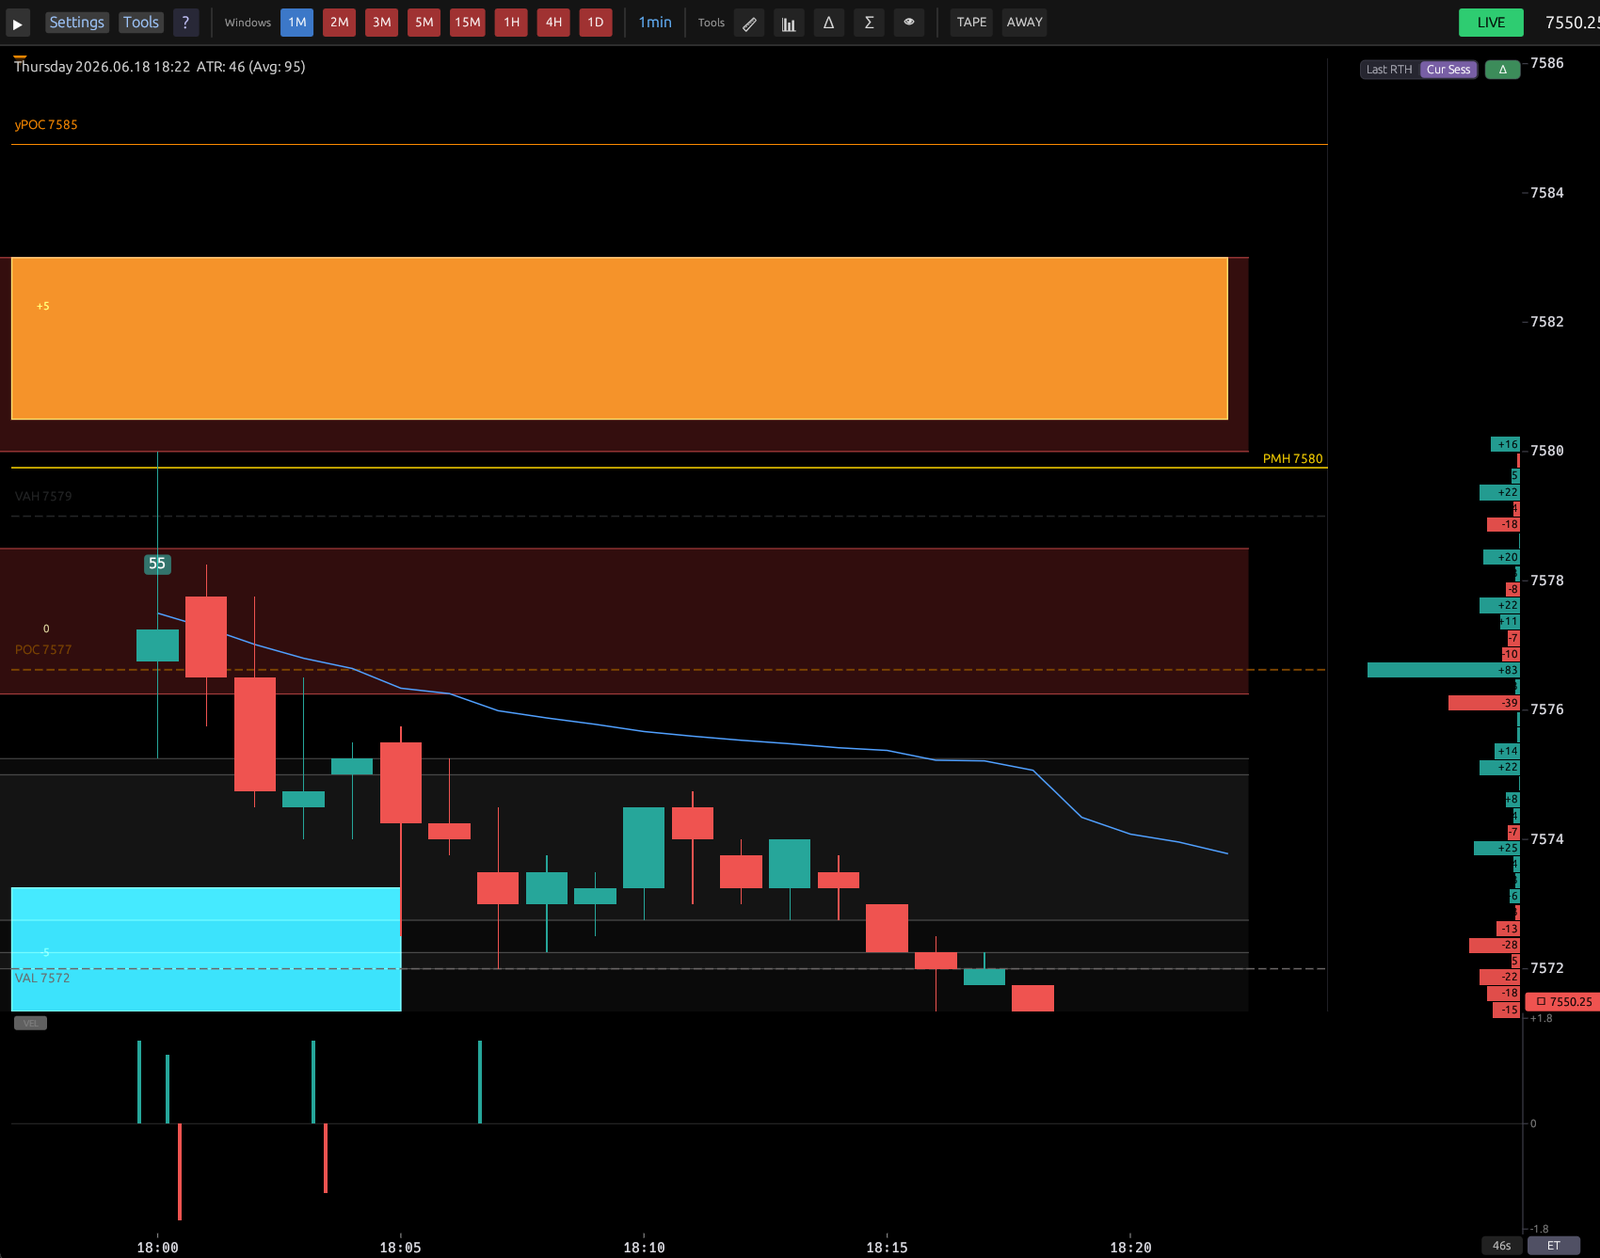Switch to the 4H timeframe window

[553, 22]
